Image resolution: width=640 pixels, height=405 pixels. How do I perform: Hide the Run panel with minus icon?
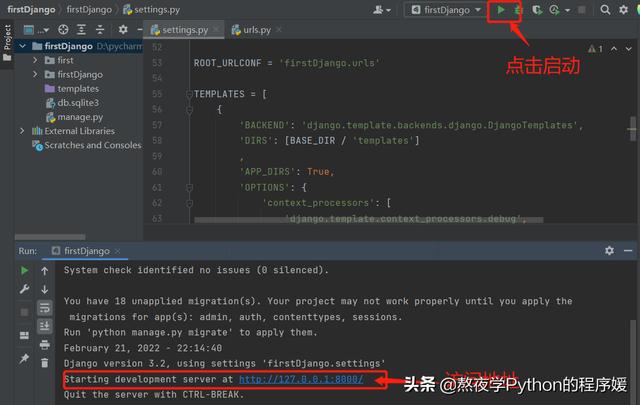(628, 250)
